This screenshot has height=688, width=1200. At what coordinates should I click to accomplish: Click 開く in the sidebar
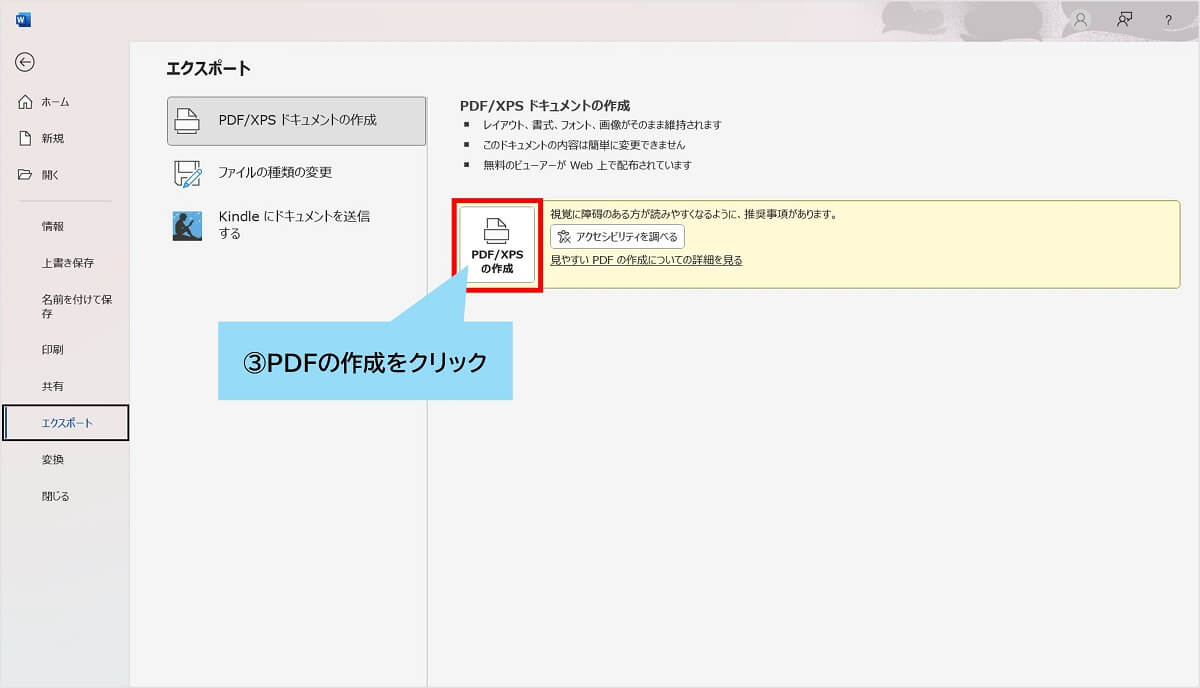pos(50,175)
